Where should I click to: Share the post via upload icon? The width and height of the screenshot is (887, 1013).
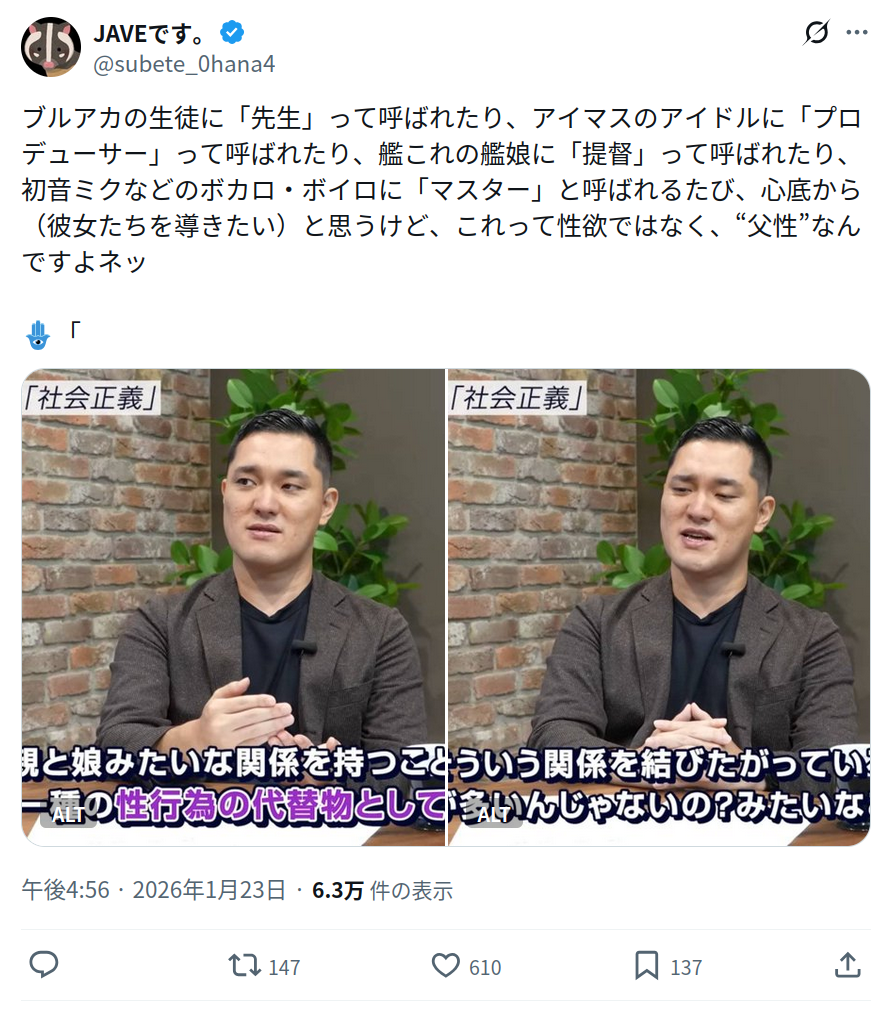point(847,965)
